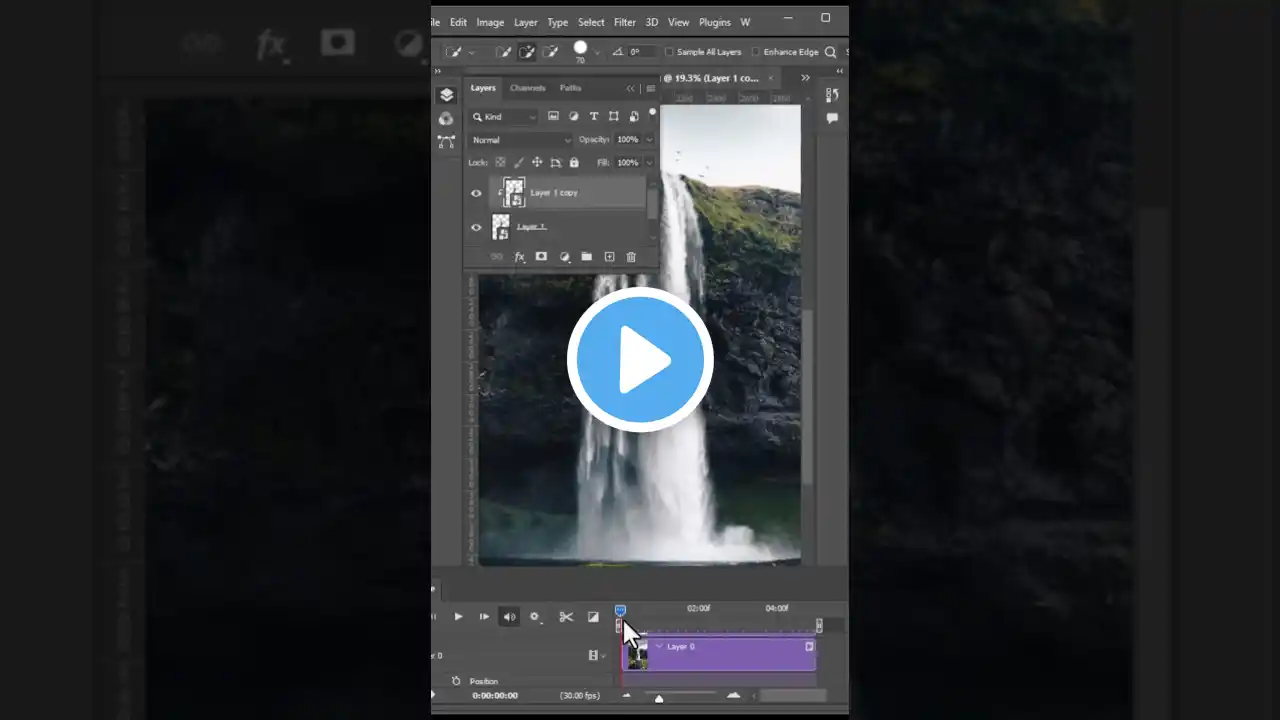Hide the Layer 1 copy layer
The width and height of the screenshot is (1280, 720).
coord(476,193)
